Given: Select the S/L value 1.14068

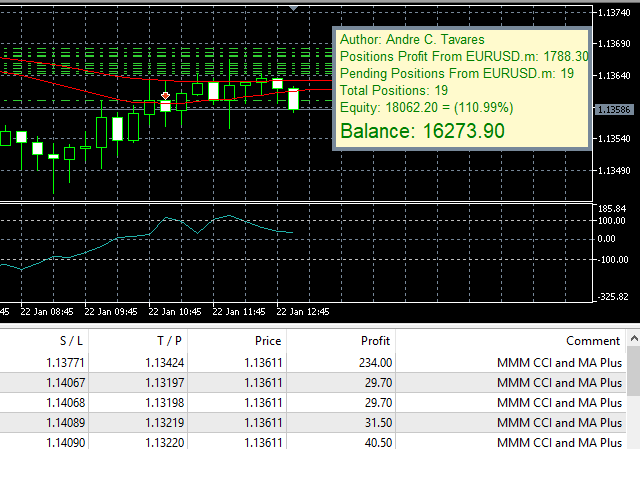Looking at the screenshot, I should pos(65,402).
